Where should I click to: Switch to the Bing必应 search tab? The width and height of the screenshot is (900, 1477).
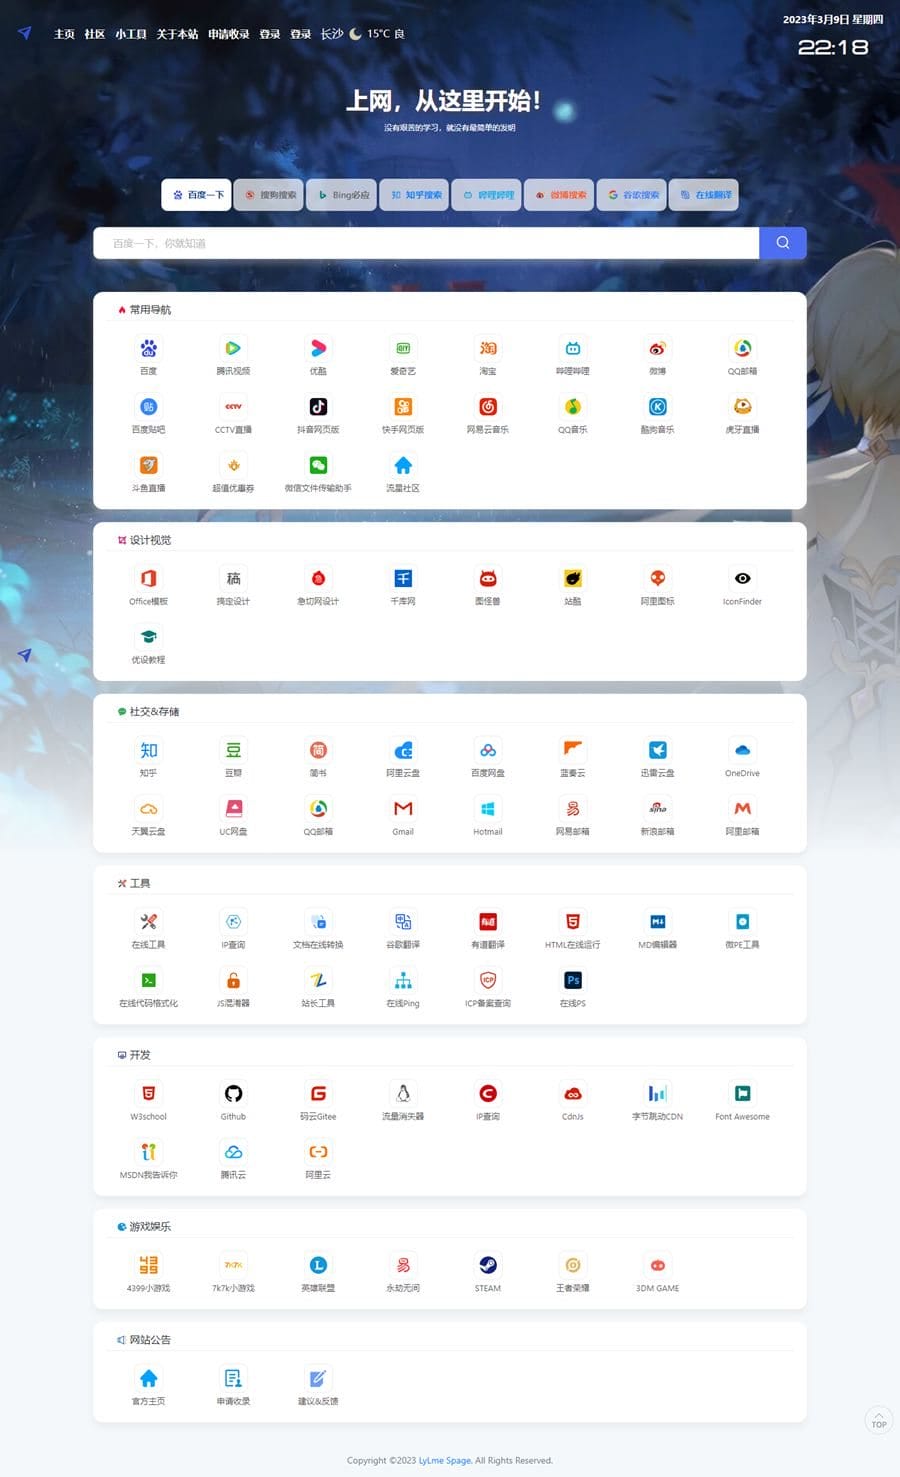coord(340,195)
